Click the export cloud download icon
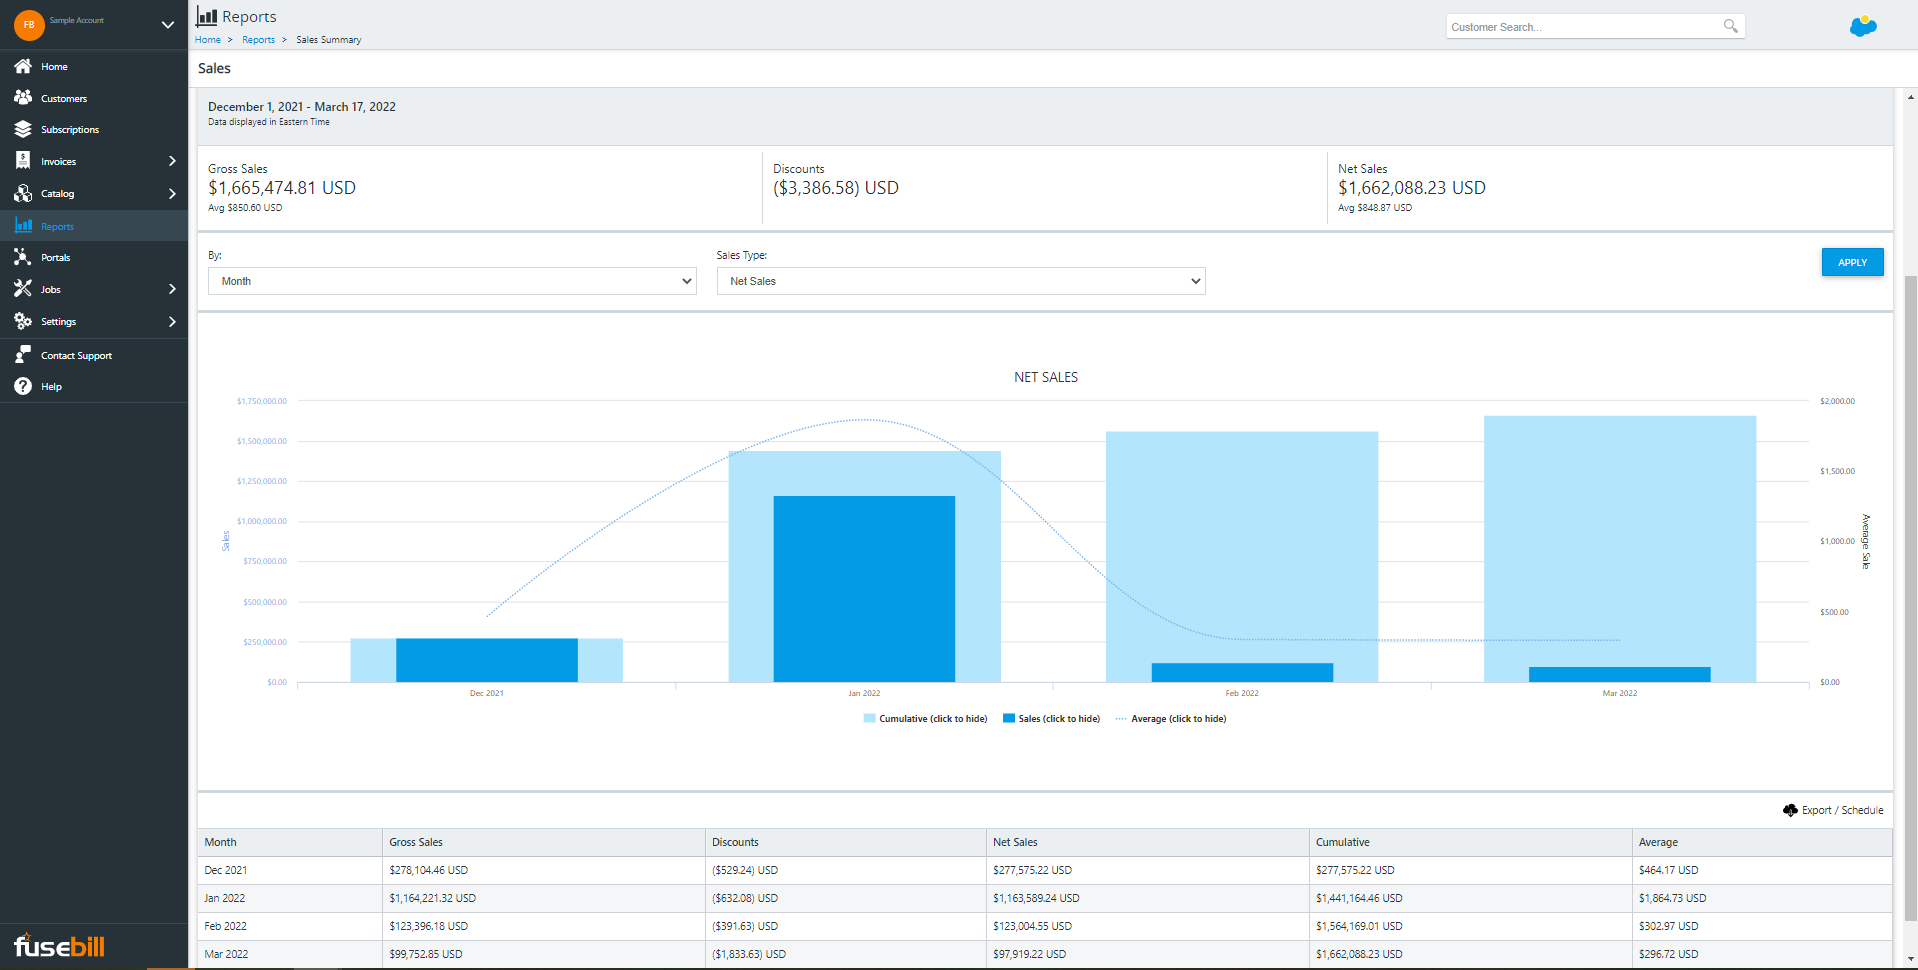The height and width of the screenshot is (970, 1918). [1790, 810]
